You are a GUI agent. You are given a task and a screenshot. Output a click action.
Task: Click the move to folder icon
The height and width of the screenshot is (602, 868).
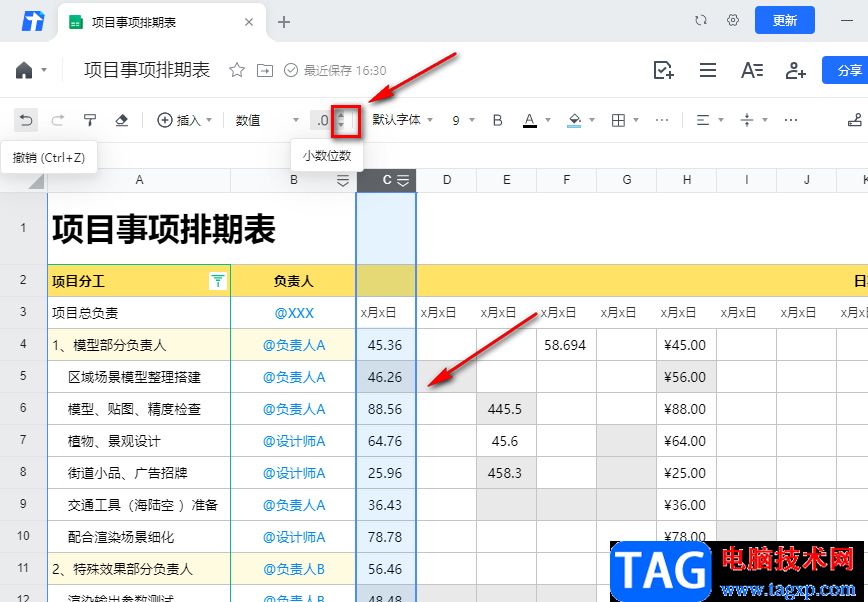(265, 70)
